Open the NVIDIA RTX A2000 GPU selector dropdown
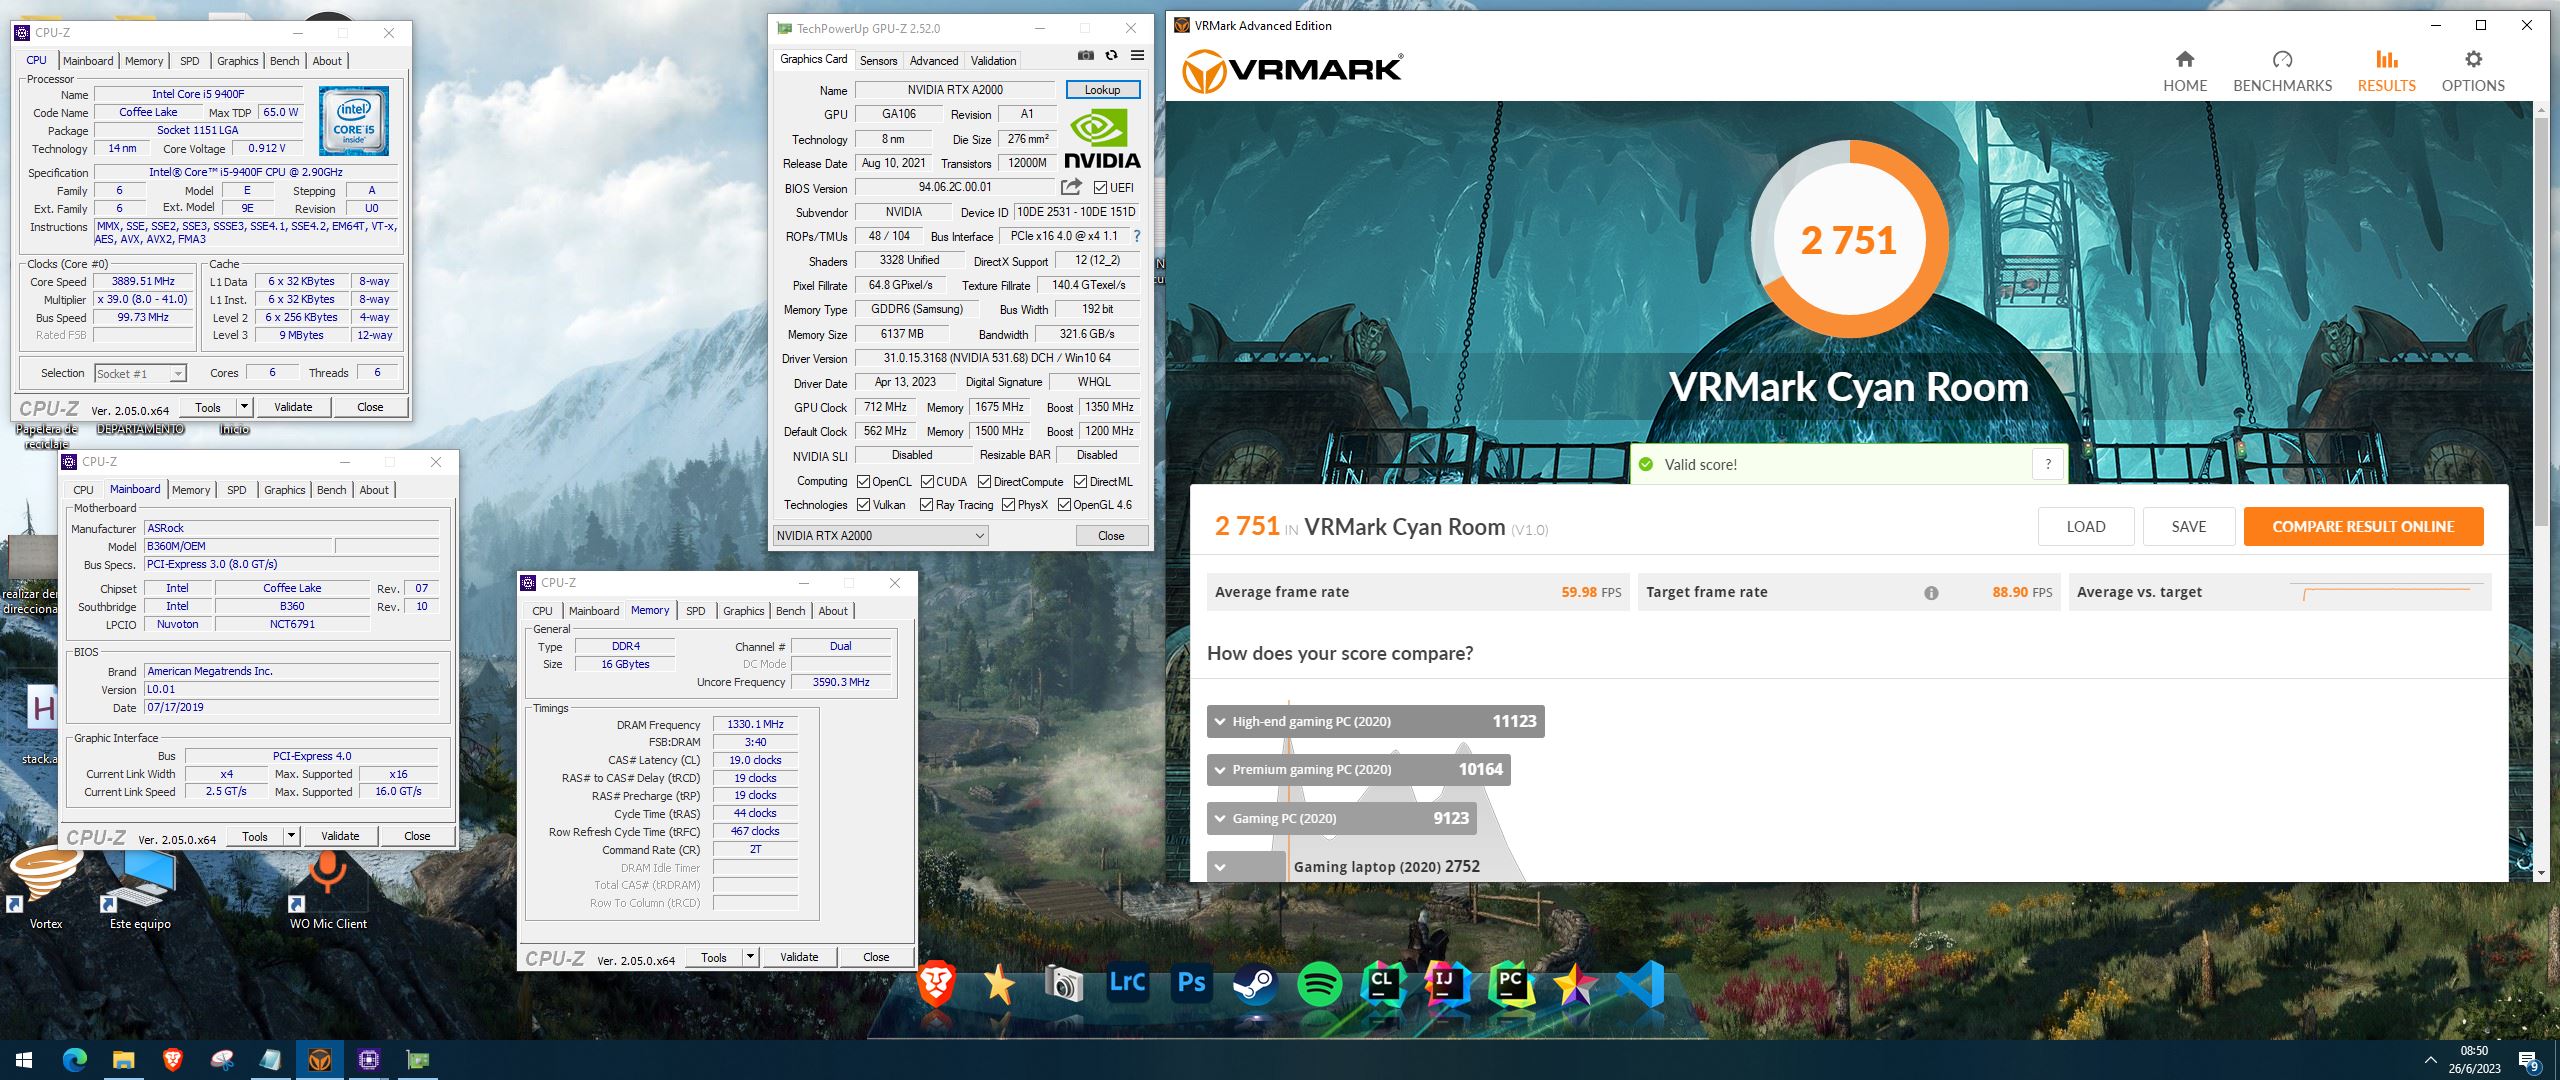Viewport: 2560px width, 1080px height. [880, 535]
